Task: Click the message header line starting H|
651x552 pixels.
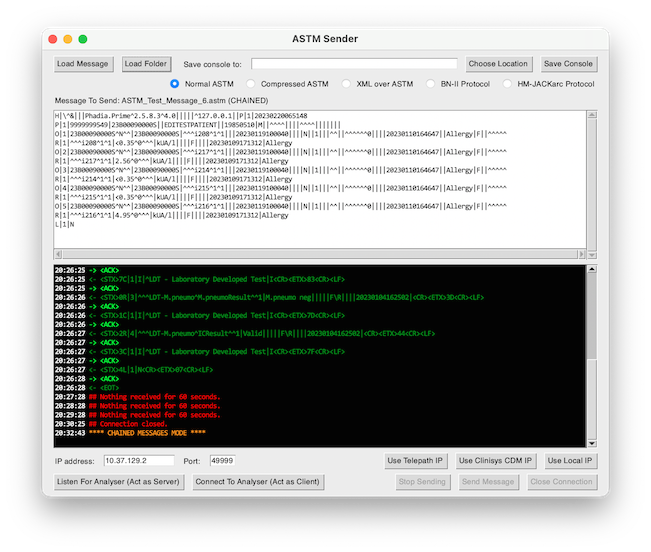Action: 181,116
